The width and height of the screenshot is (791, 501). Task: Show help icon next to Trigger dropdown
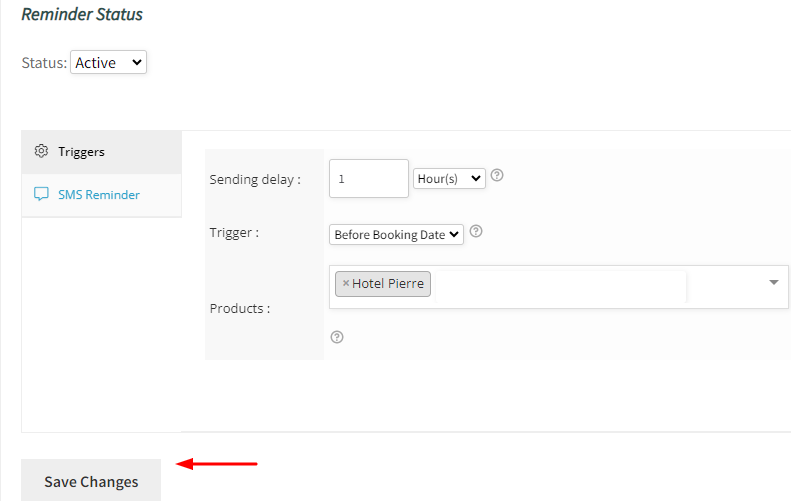click(x=476, y=231)
